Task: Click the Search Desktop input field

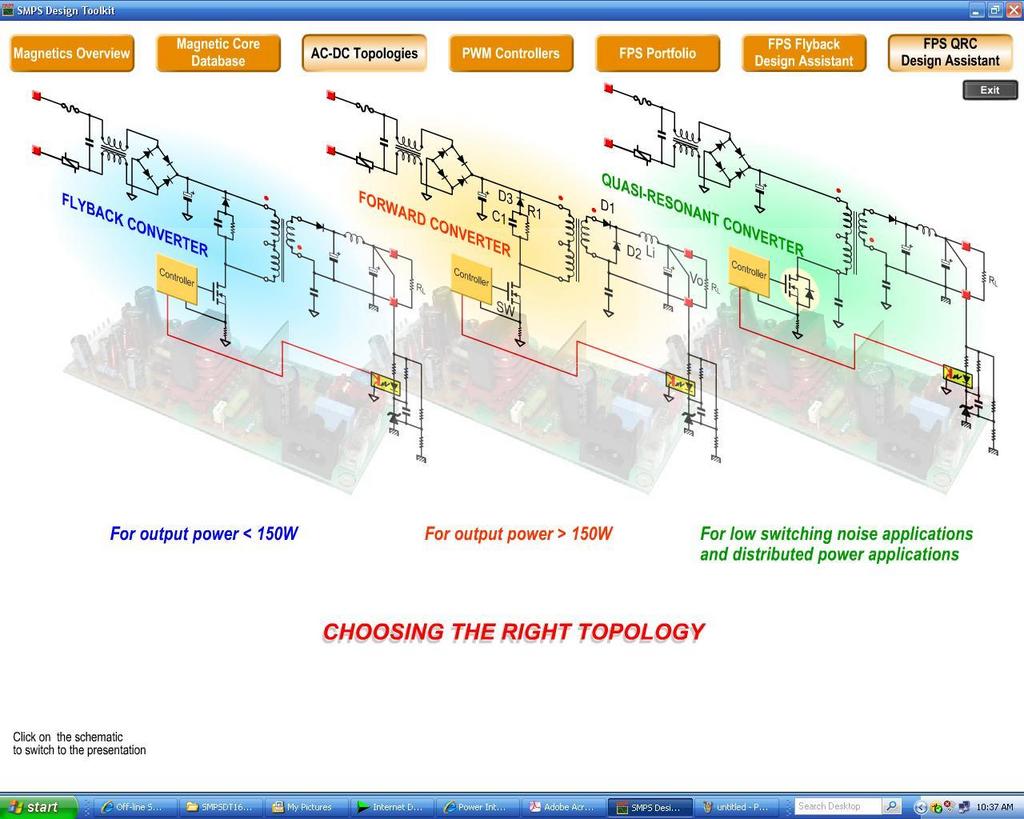Action: pyautogui.click(x=837, y=807)
